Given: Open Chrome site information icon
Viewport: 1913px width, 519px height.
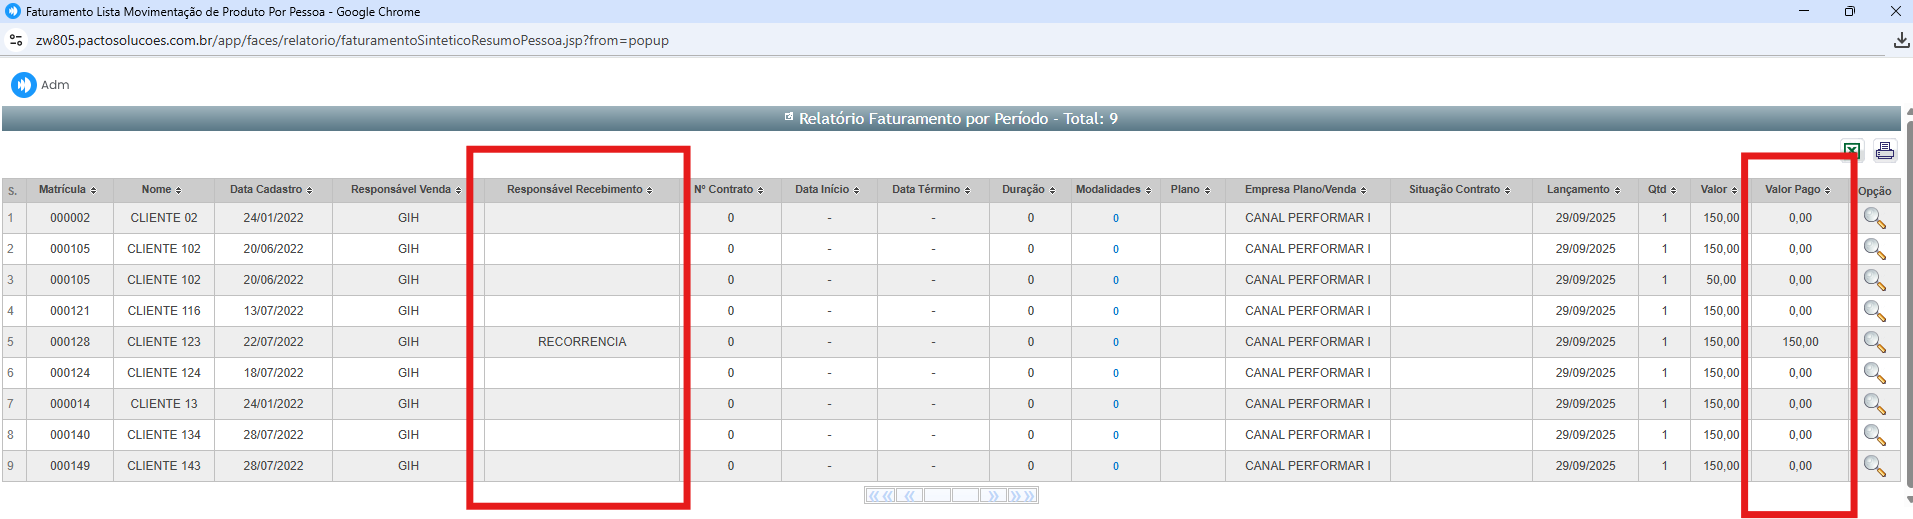Looking at the screenshot, I should pyautogui.click(x=16, y=40).
